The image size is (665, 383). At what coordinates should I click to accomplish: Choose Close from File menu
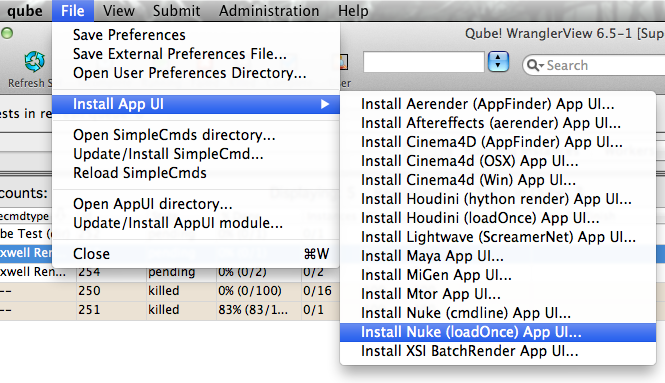coord(196,254)
